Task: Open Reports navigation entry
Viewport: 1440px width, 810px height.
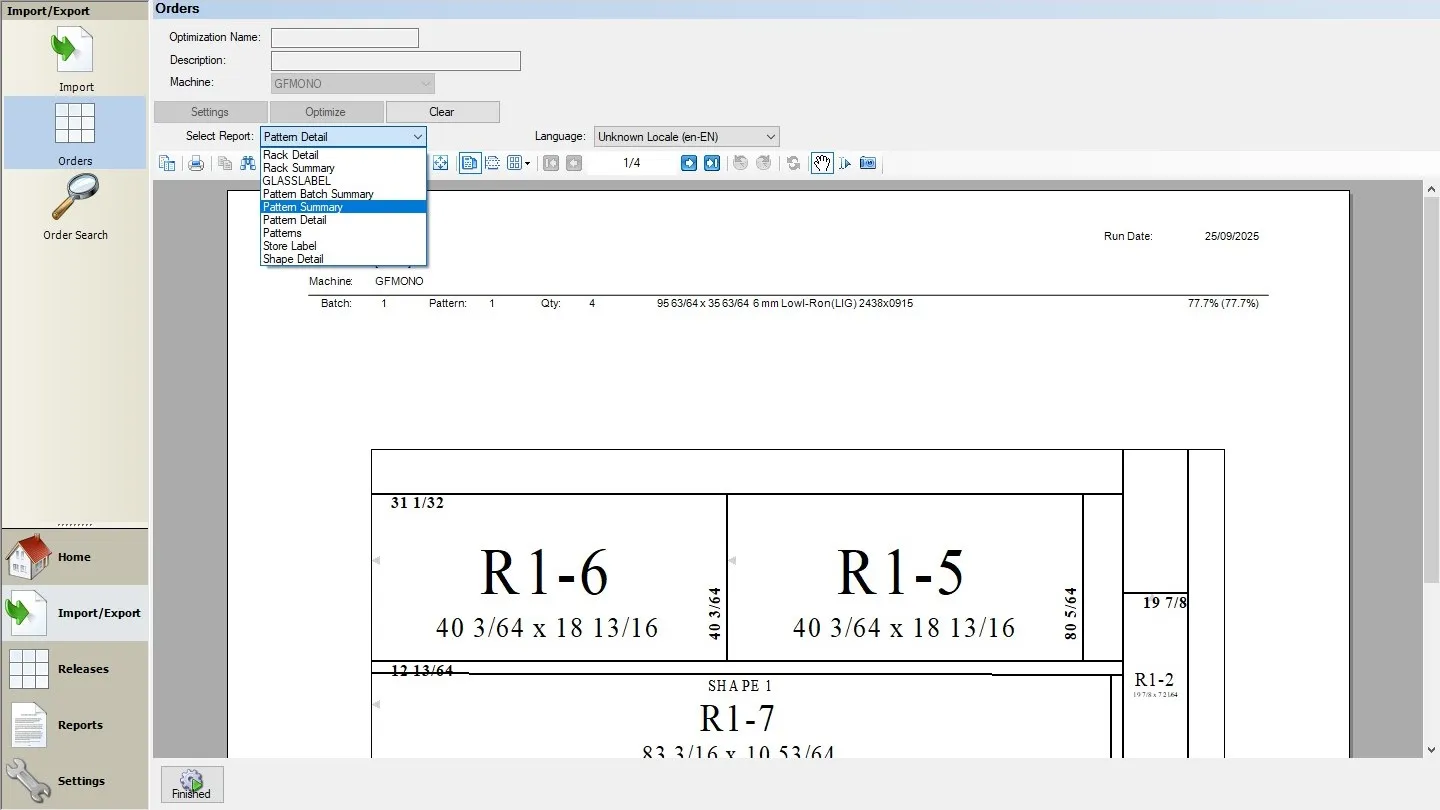Action: 75,725
